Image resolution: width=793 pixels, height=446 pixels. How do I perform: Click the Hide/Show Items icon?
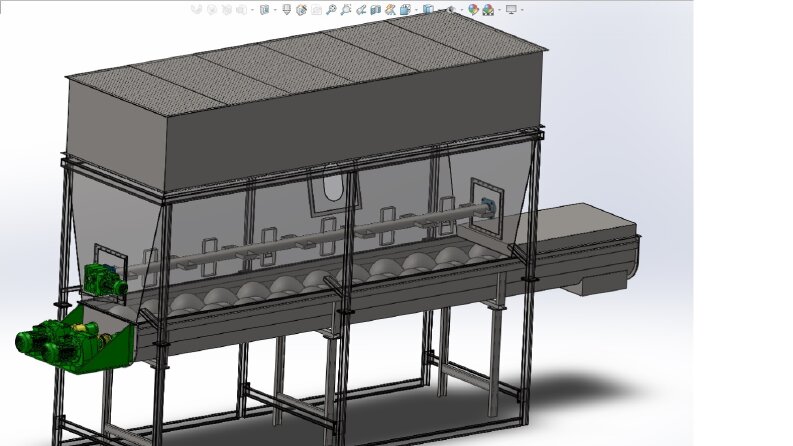coord(451,9)
